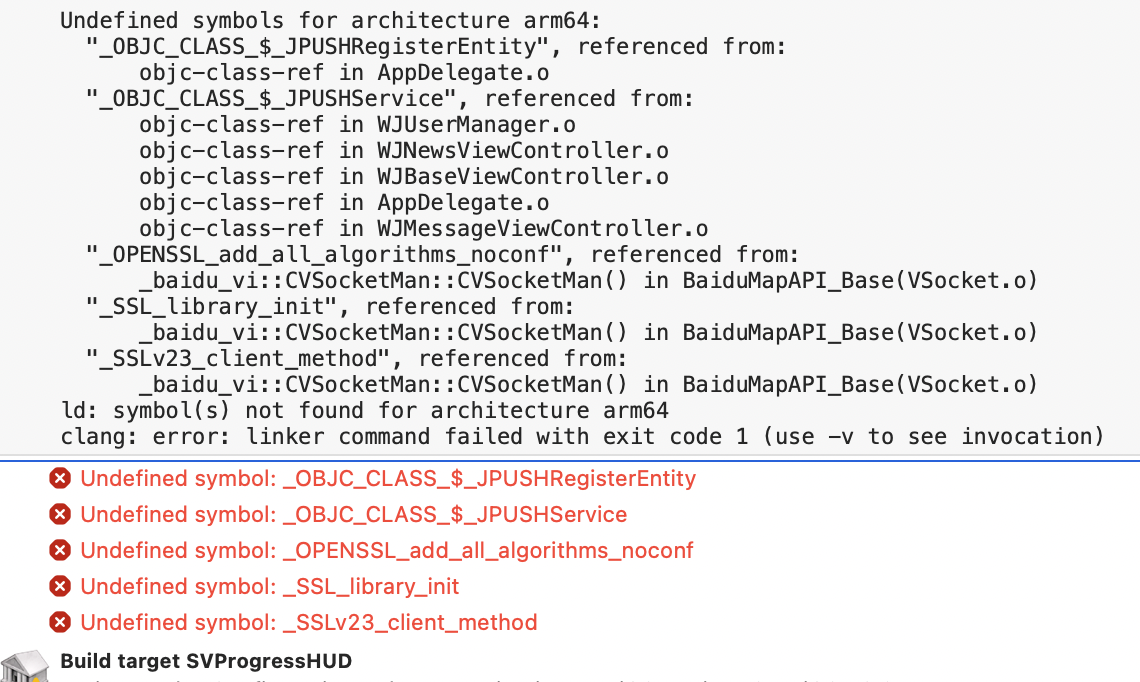Click the quoted "_SSL_library_init" referenced-from log line
The image size is (1140, 682).
[x=330, y=307]
